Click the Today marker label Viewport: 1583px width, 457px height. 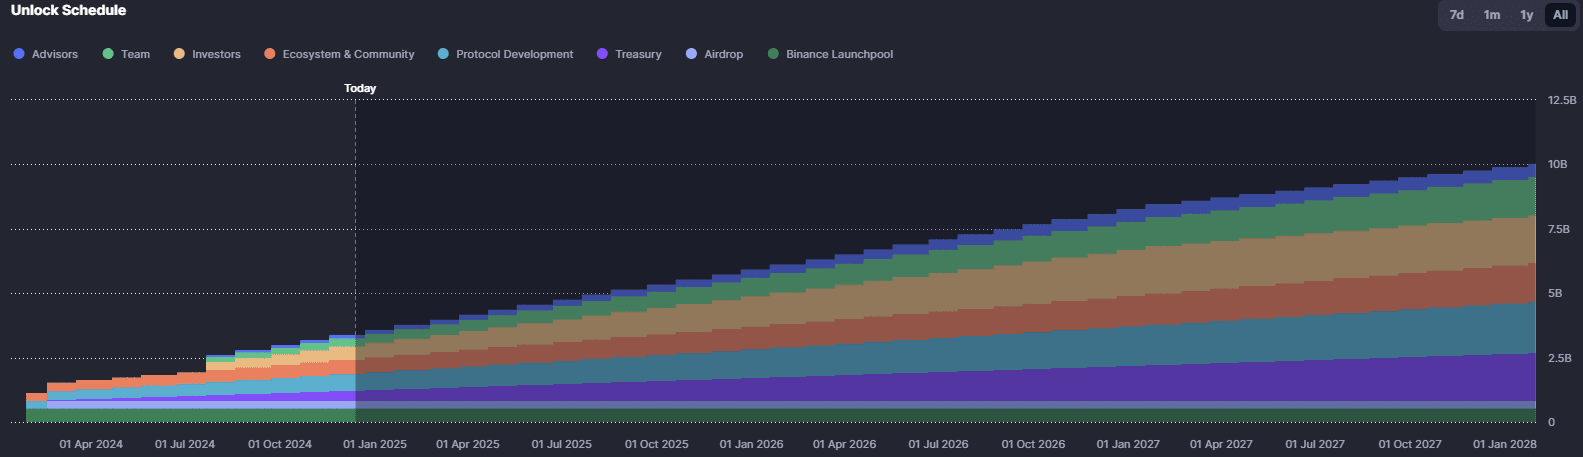tap(360, 88)
